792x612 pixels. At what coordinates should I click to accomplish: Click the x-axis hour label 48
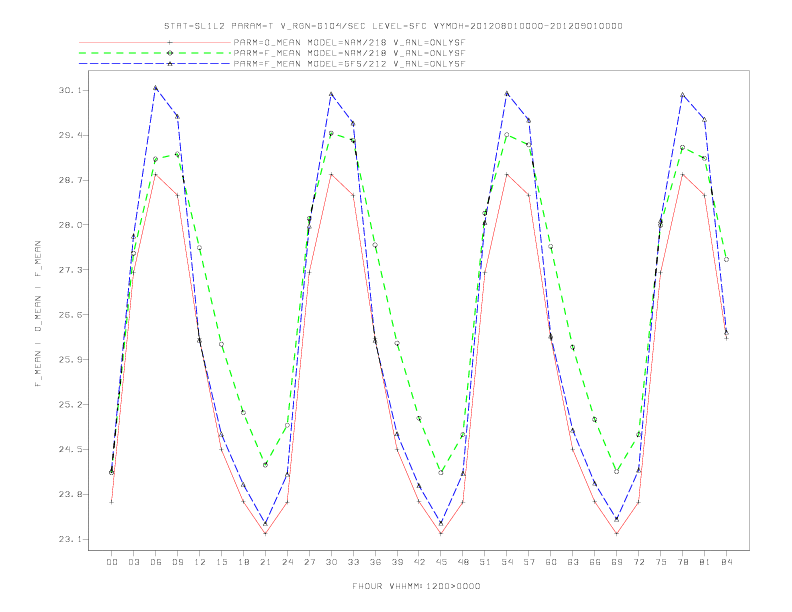[463, 562]
